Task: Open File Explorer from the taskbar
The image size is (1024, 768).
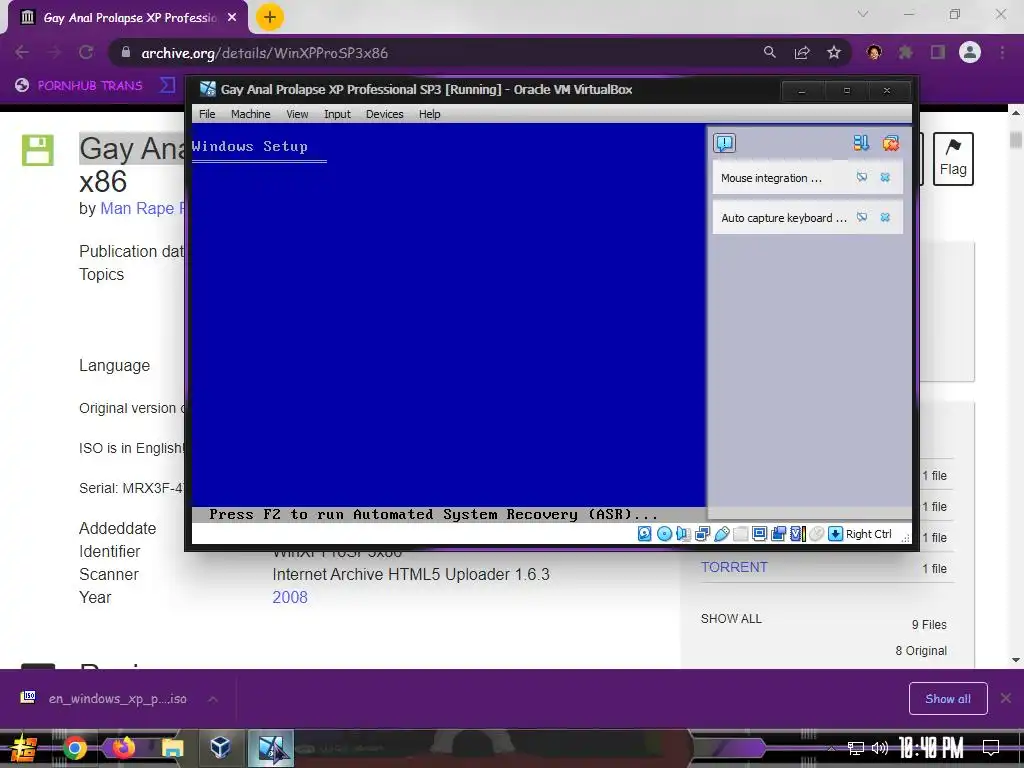Action: coord(172,748)
